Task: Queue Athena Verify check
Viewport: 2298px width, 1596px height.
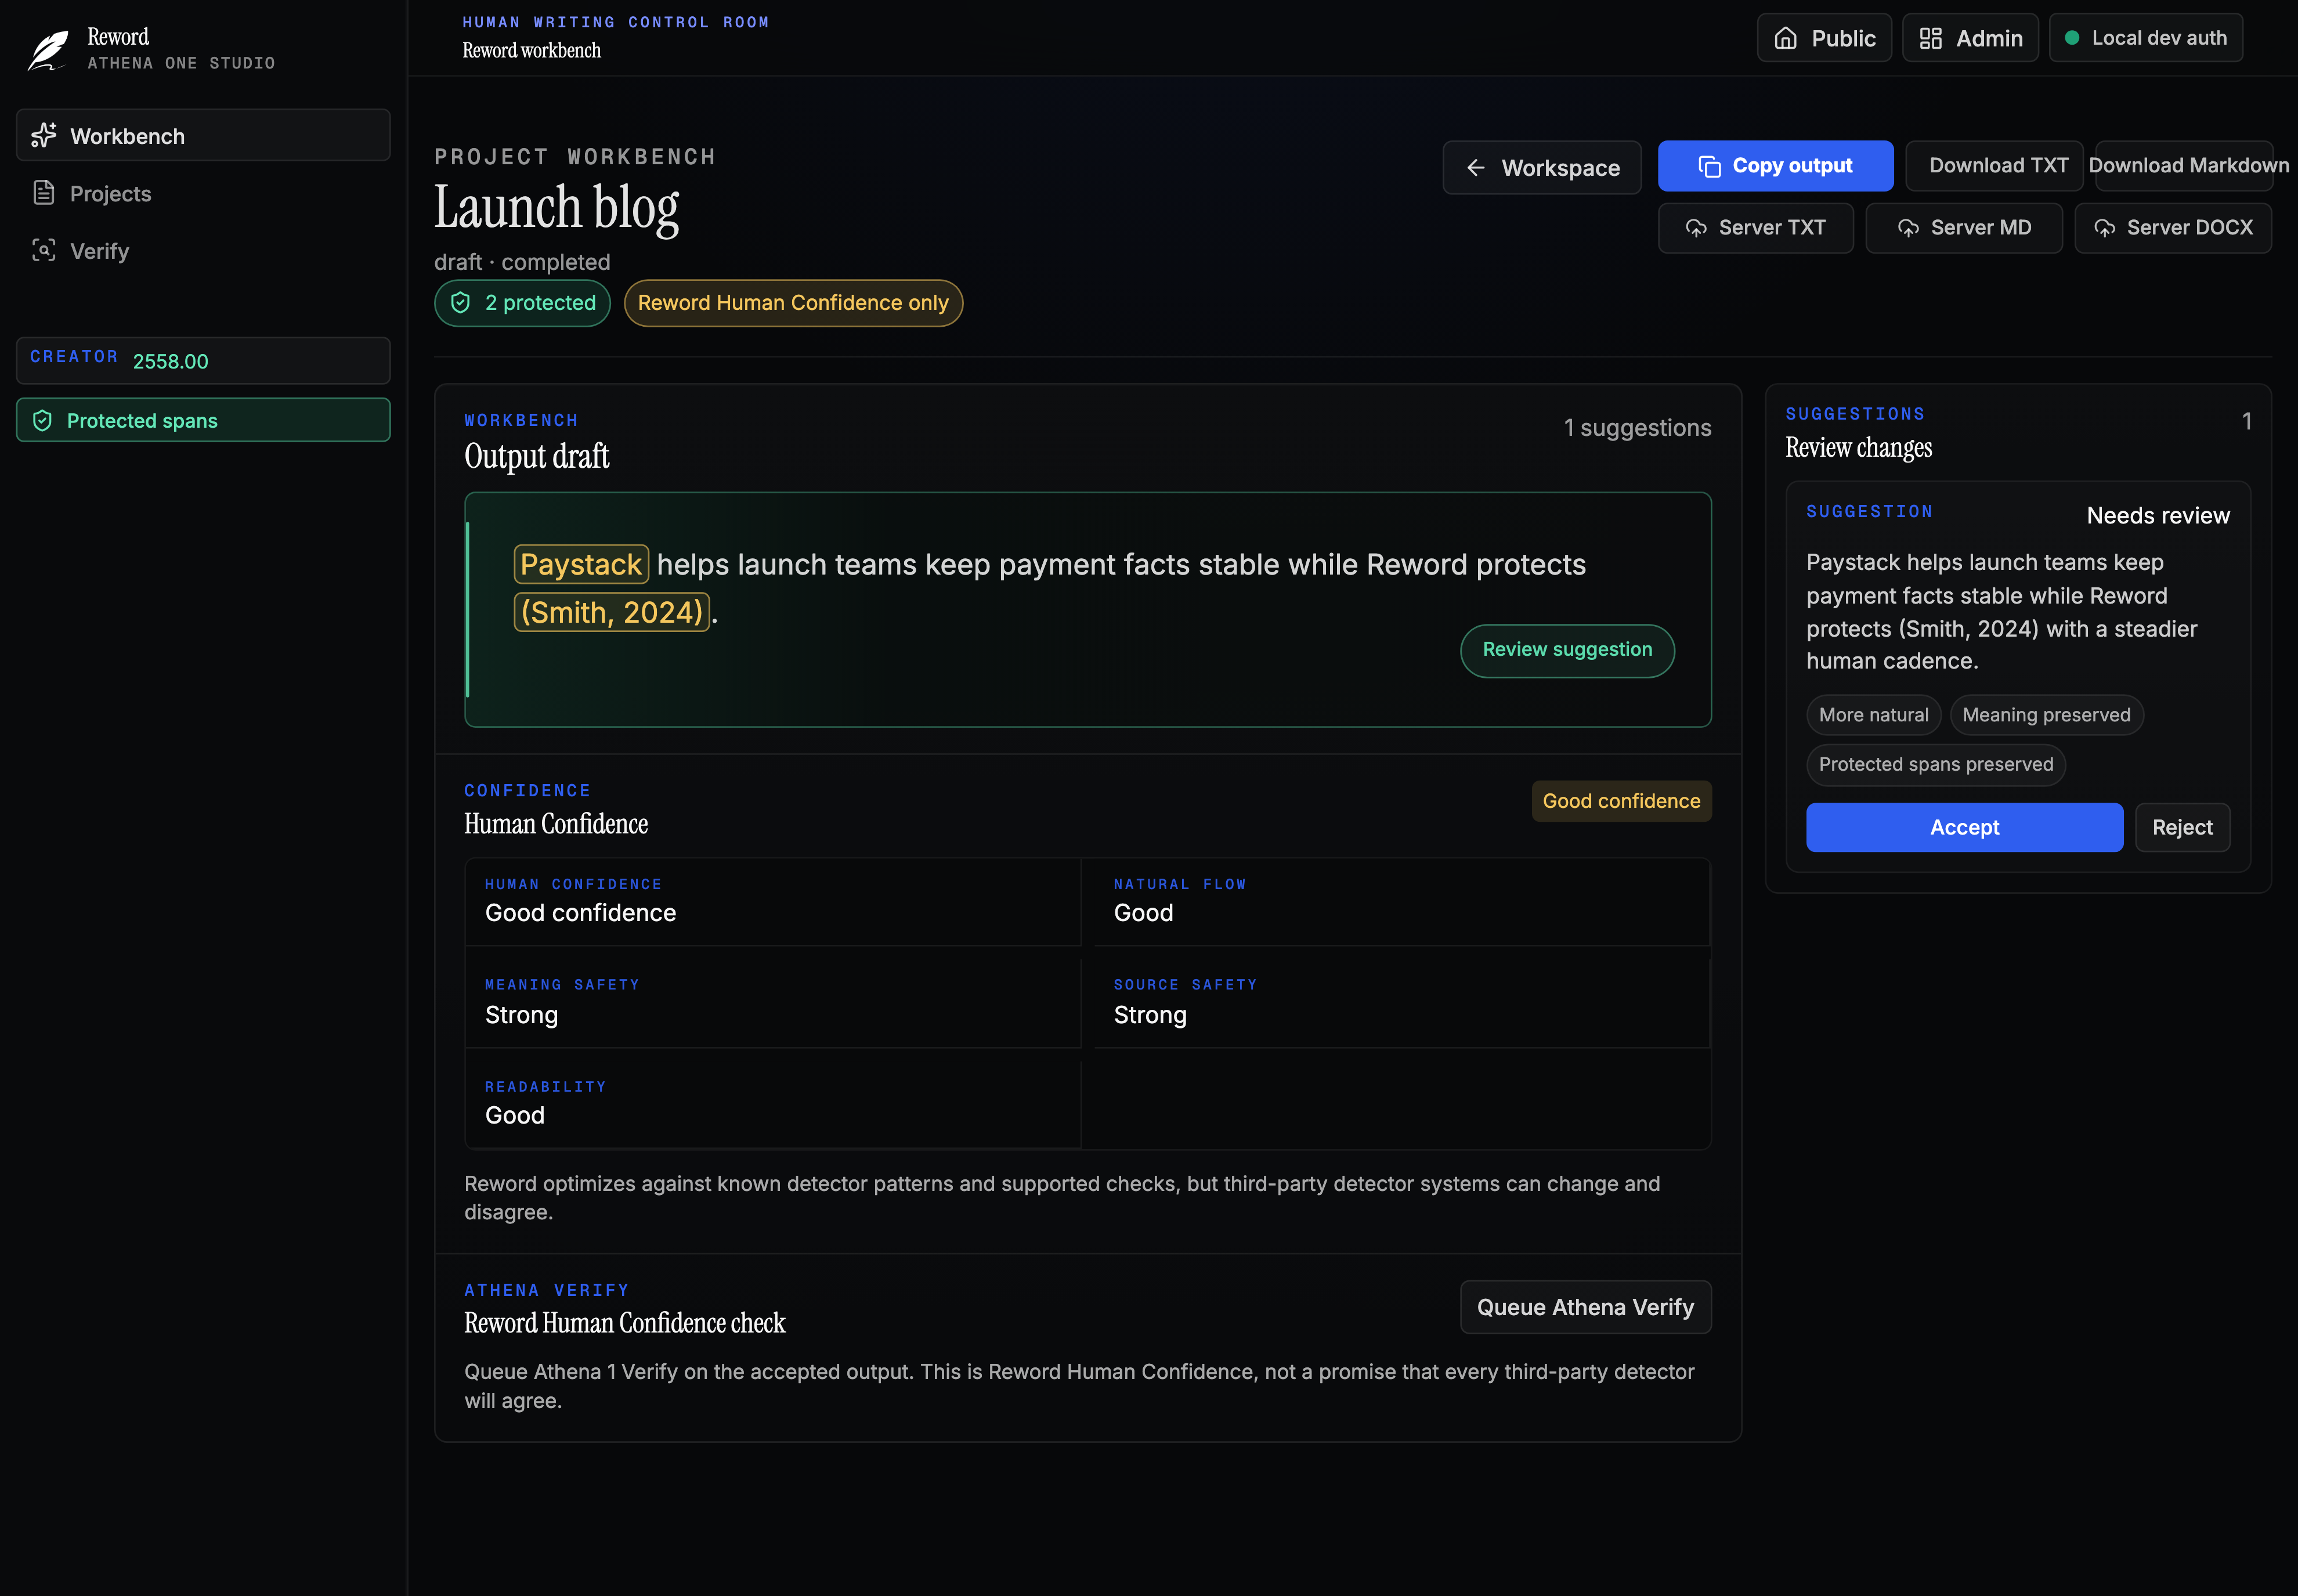Action: pyautogui.click(x=1585, y=1307)
